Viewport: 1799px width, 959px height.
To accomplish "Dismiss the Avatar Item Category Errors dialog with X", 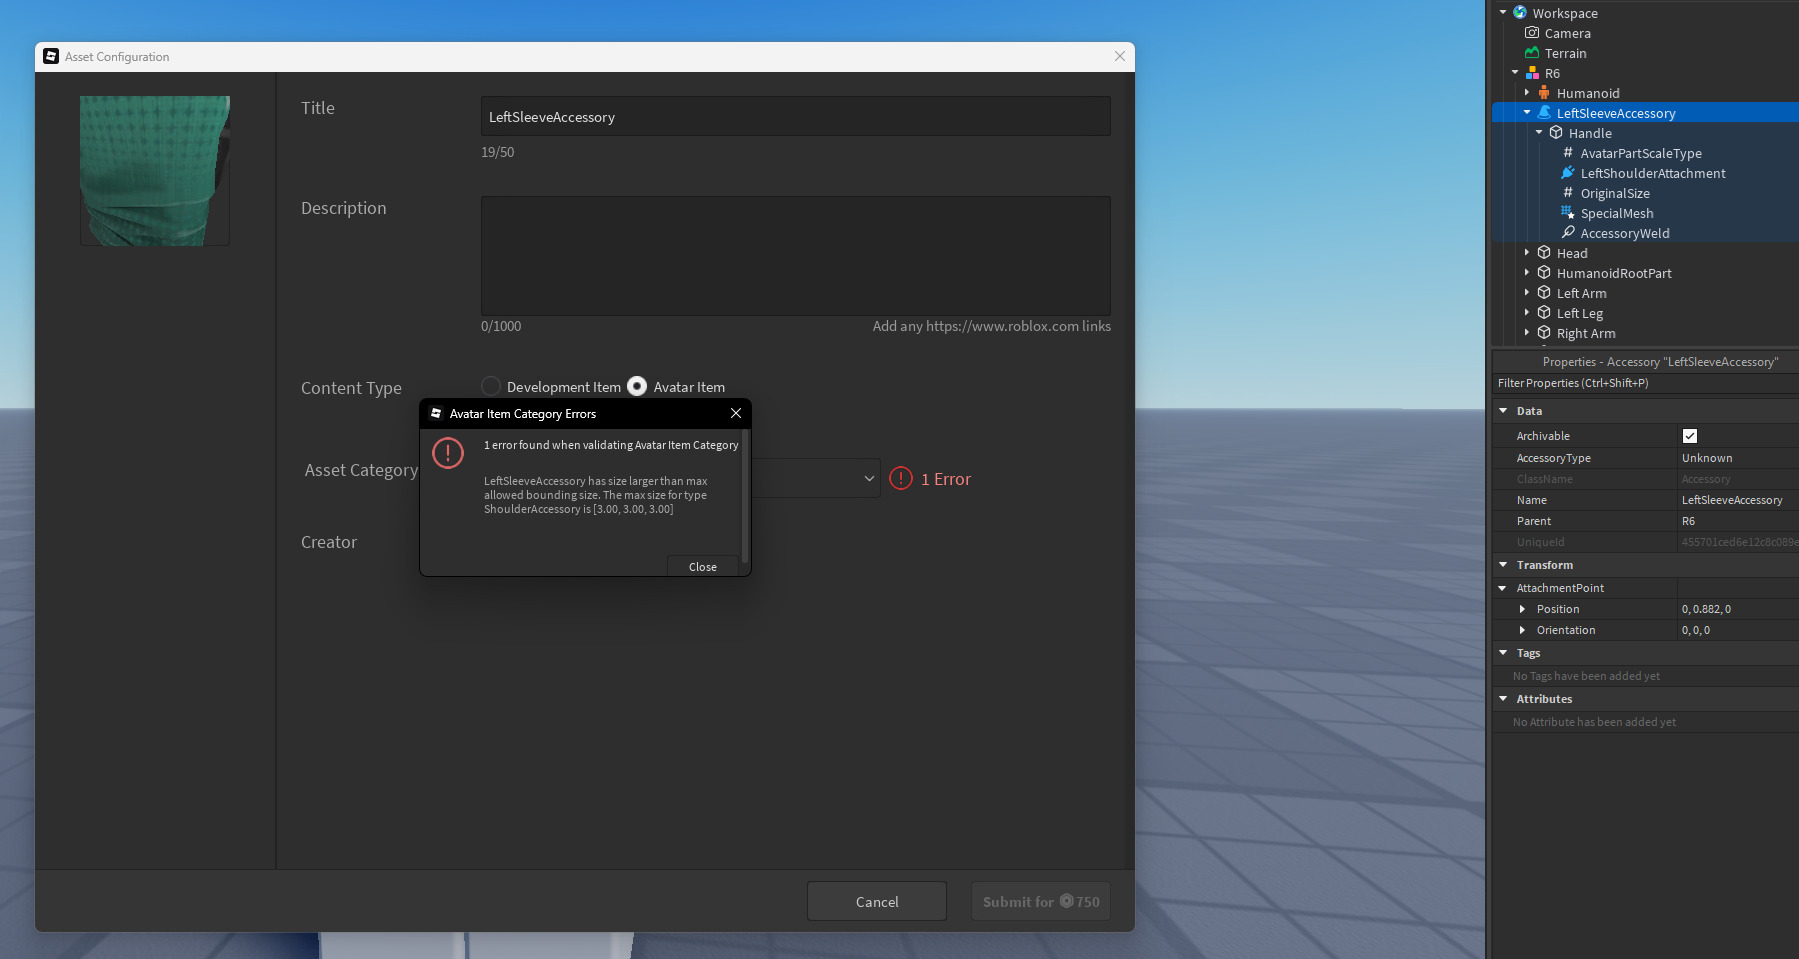I will 736,413.
